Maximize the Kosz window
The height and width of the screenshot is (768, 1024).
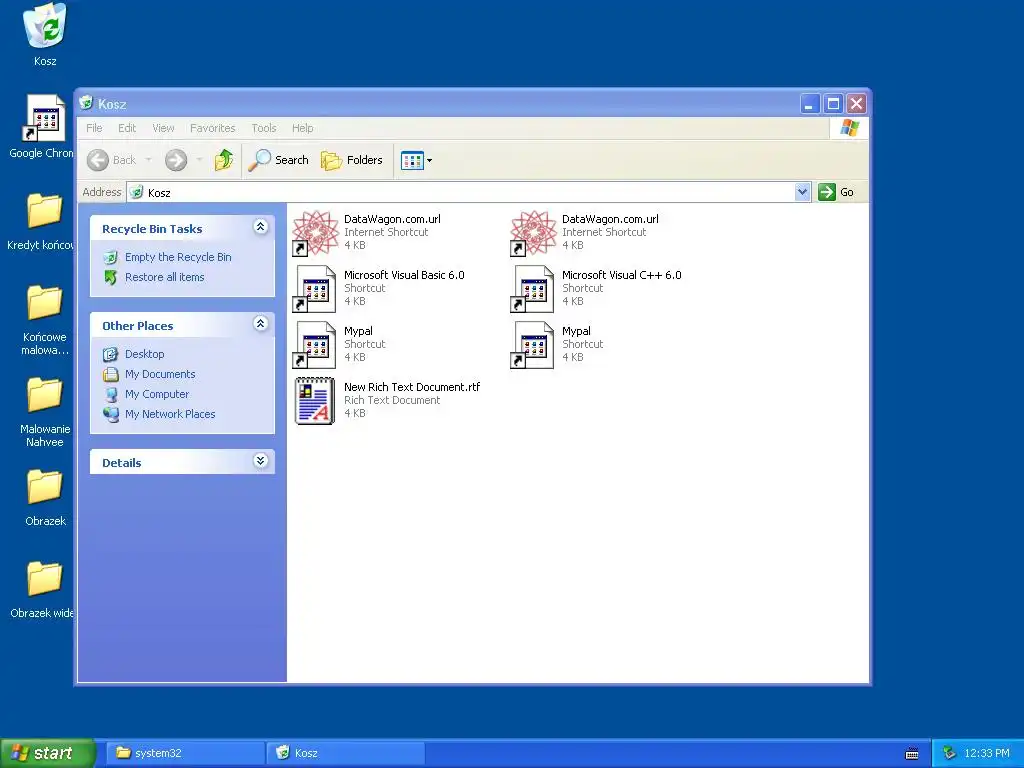pyautogui.click(x=833, y=104)
